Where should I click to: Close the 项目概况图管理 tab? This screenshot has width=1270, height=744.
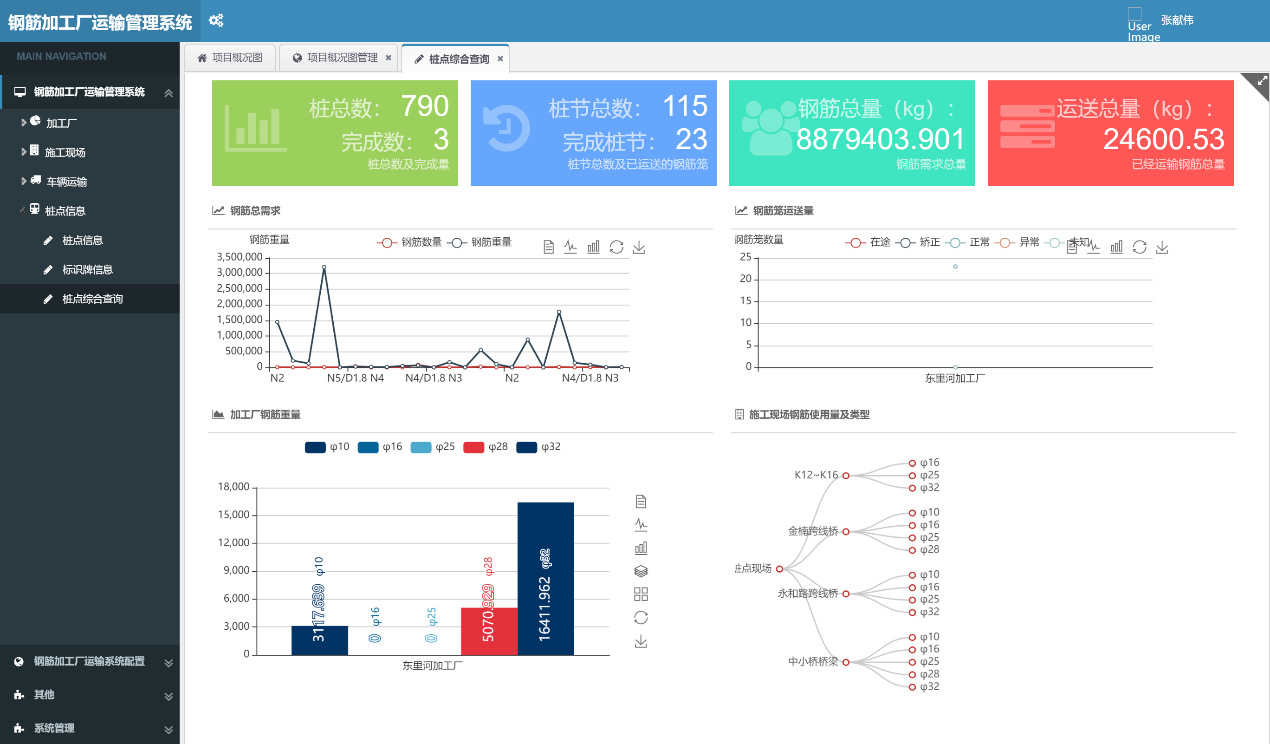[x=388, y=58]
